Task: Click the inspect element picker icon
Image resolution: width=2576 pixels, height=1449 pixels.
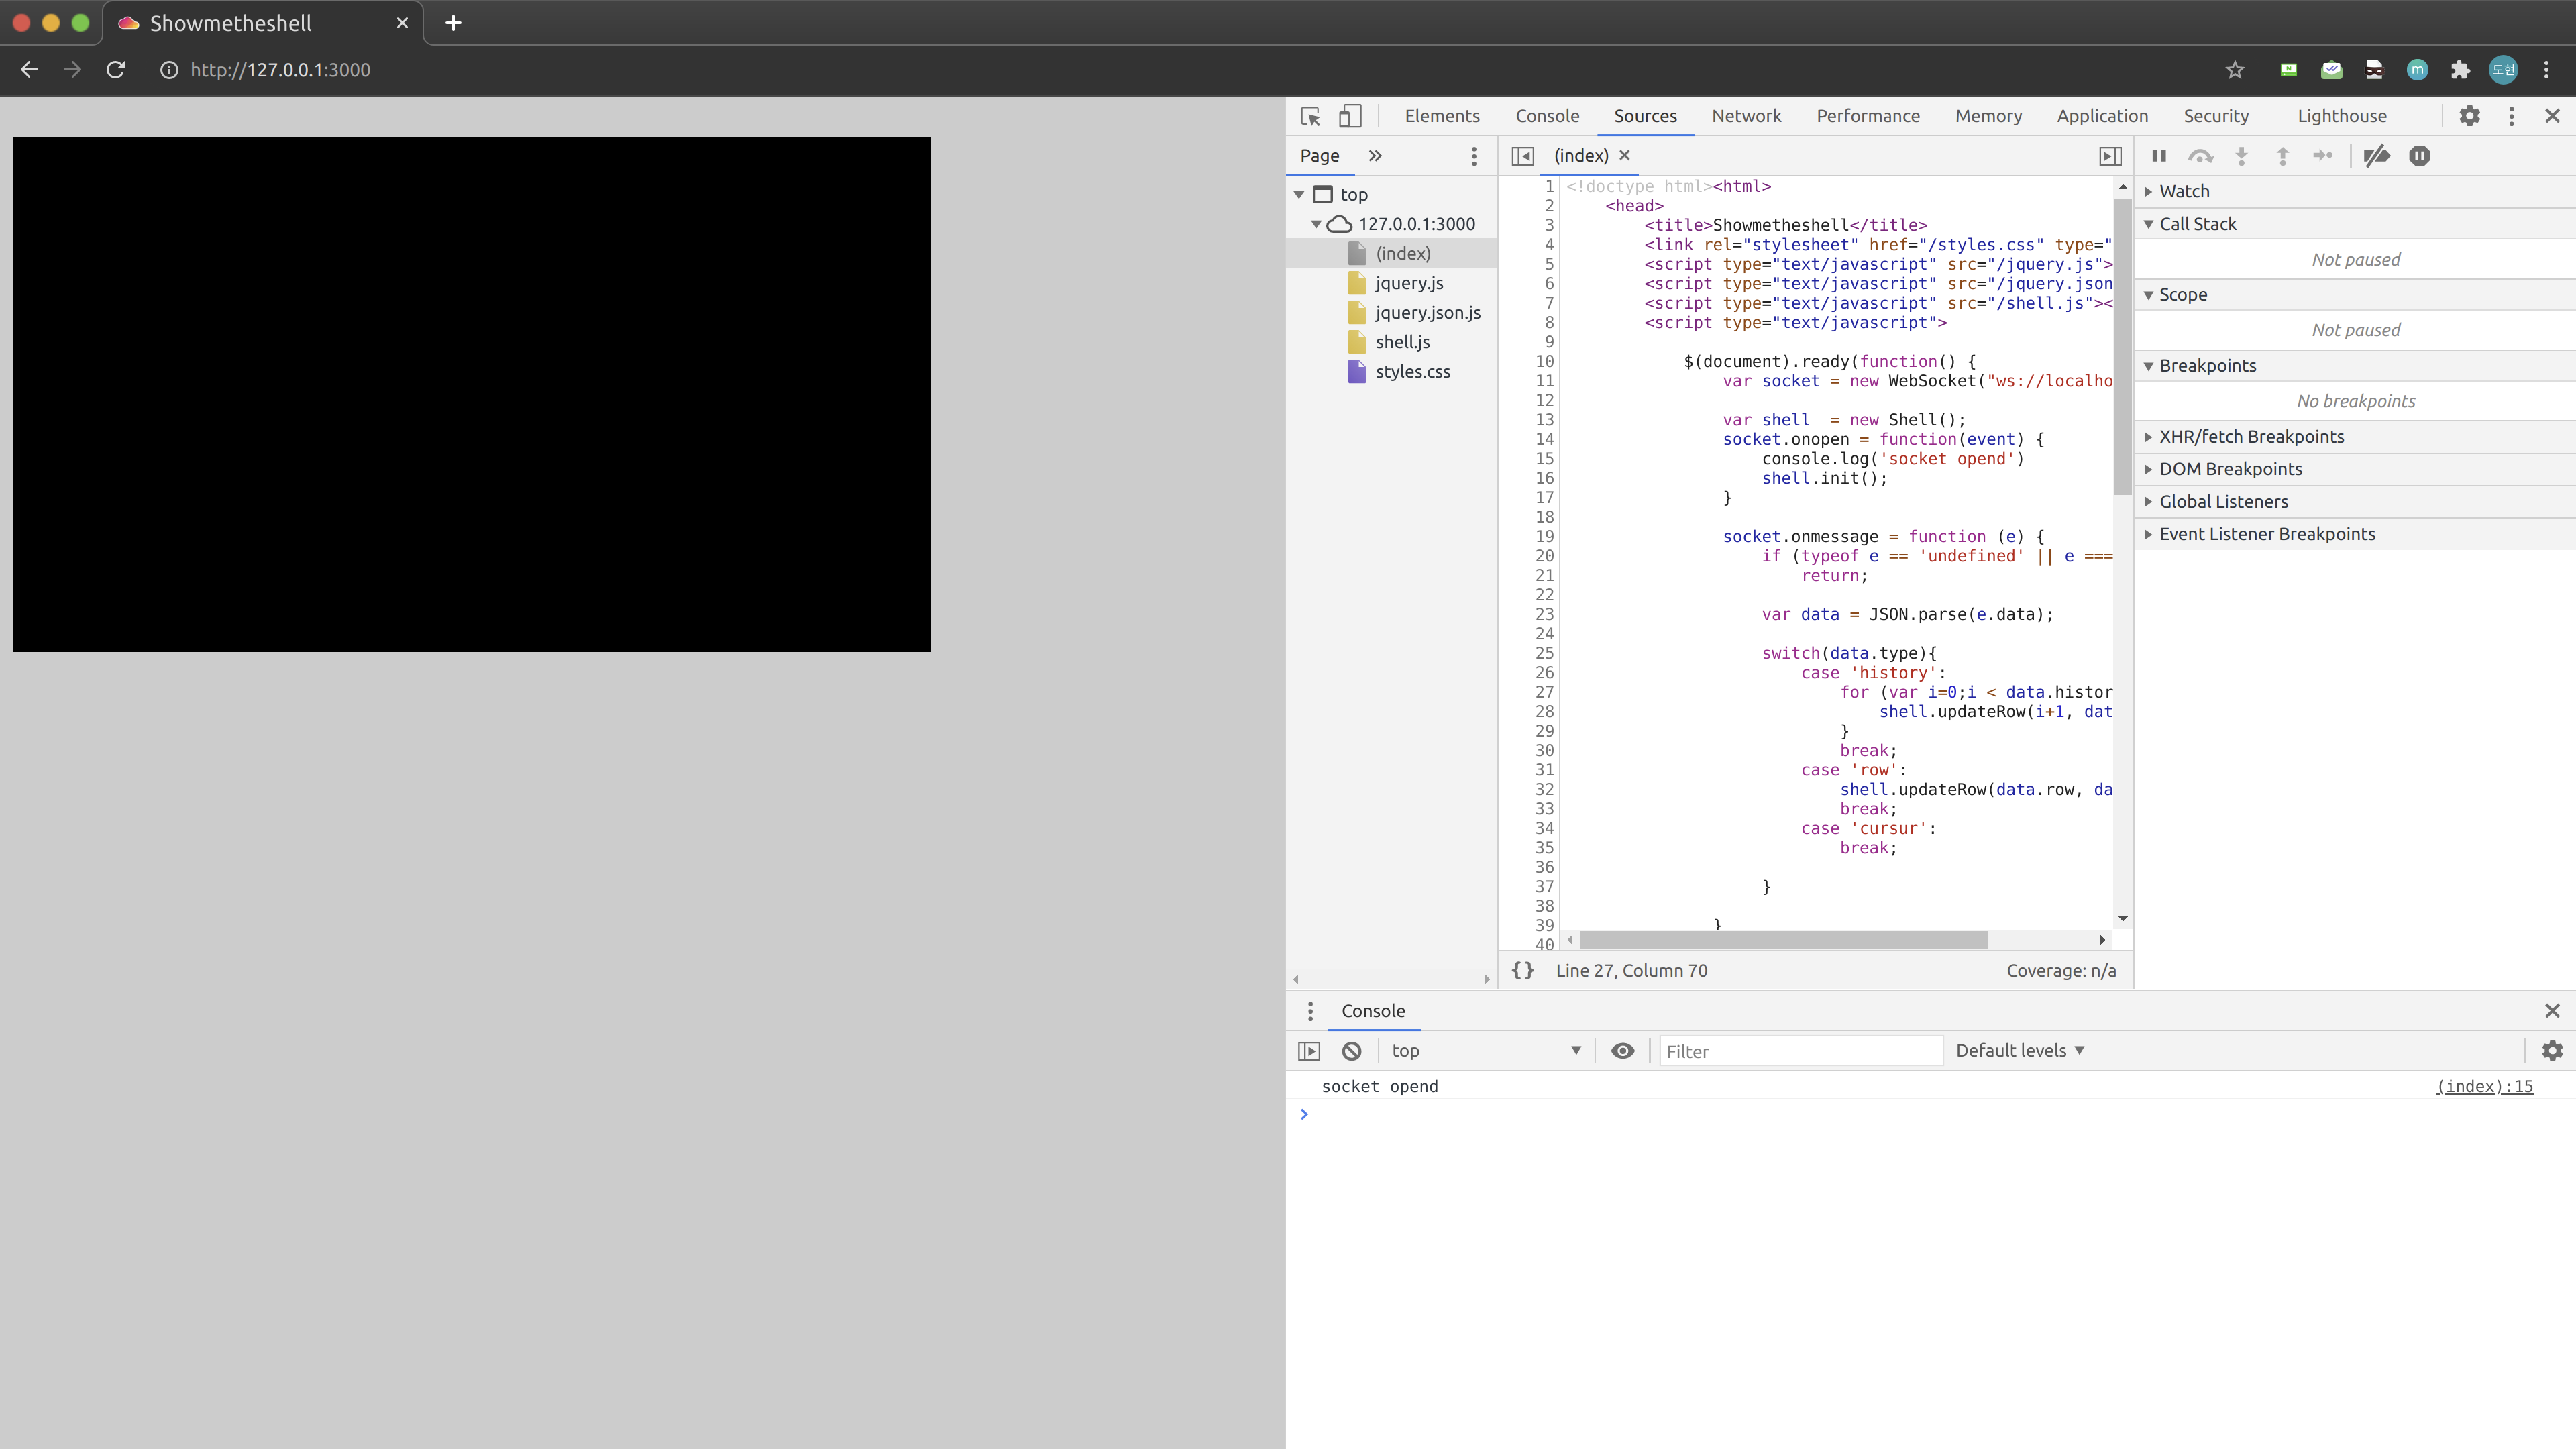Action: [x=1310, y=116]
